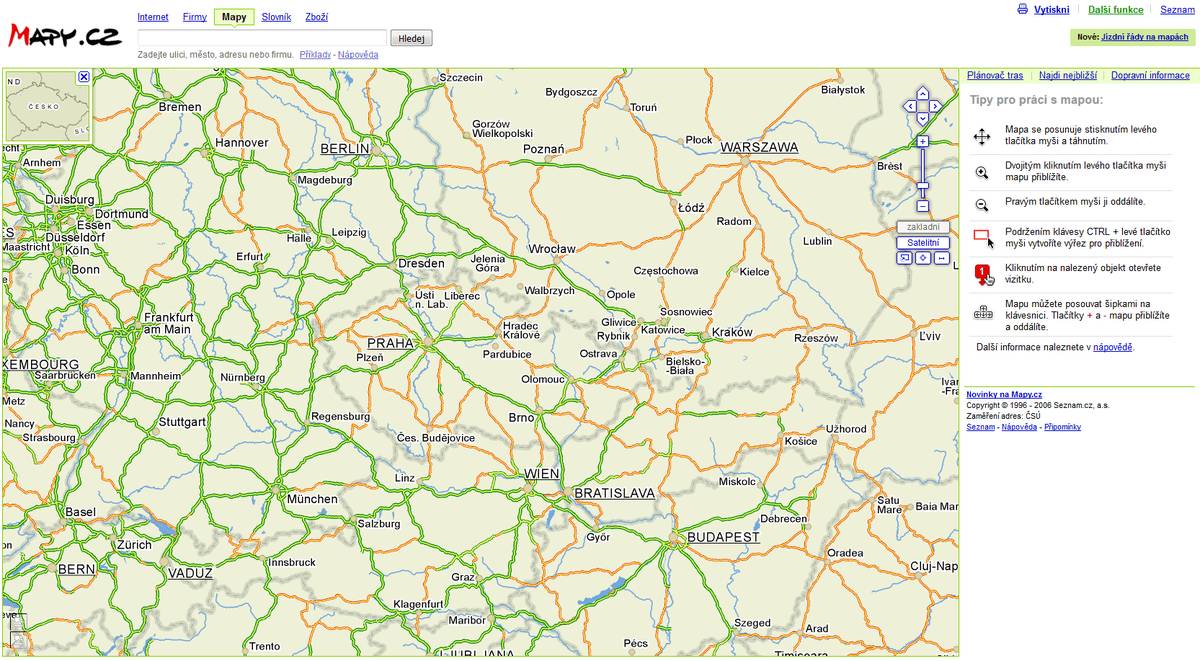Zoom in with the plus button
The height and width of the screenshot is (661, 1200).
coord(923,141)
